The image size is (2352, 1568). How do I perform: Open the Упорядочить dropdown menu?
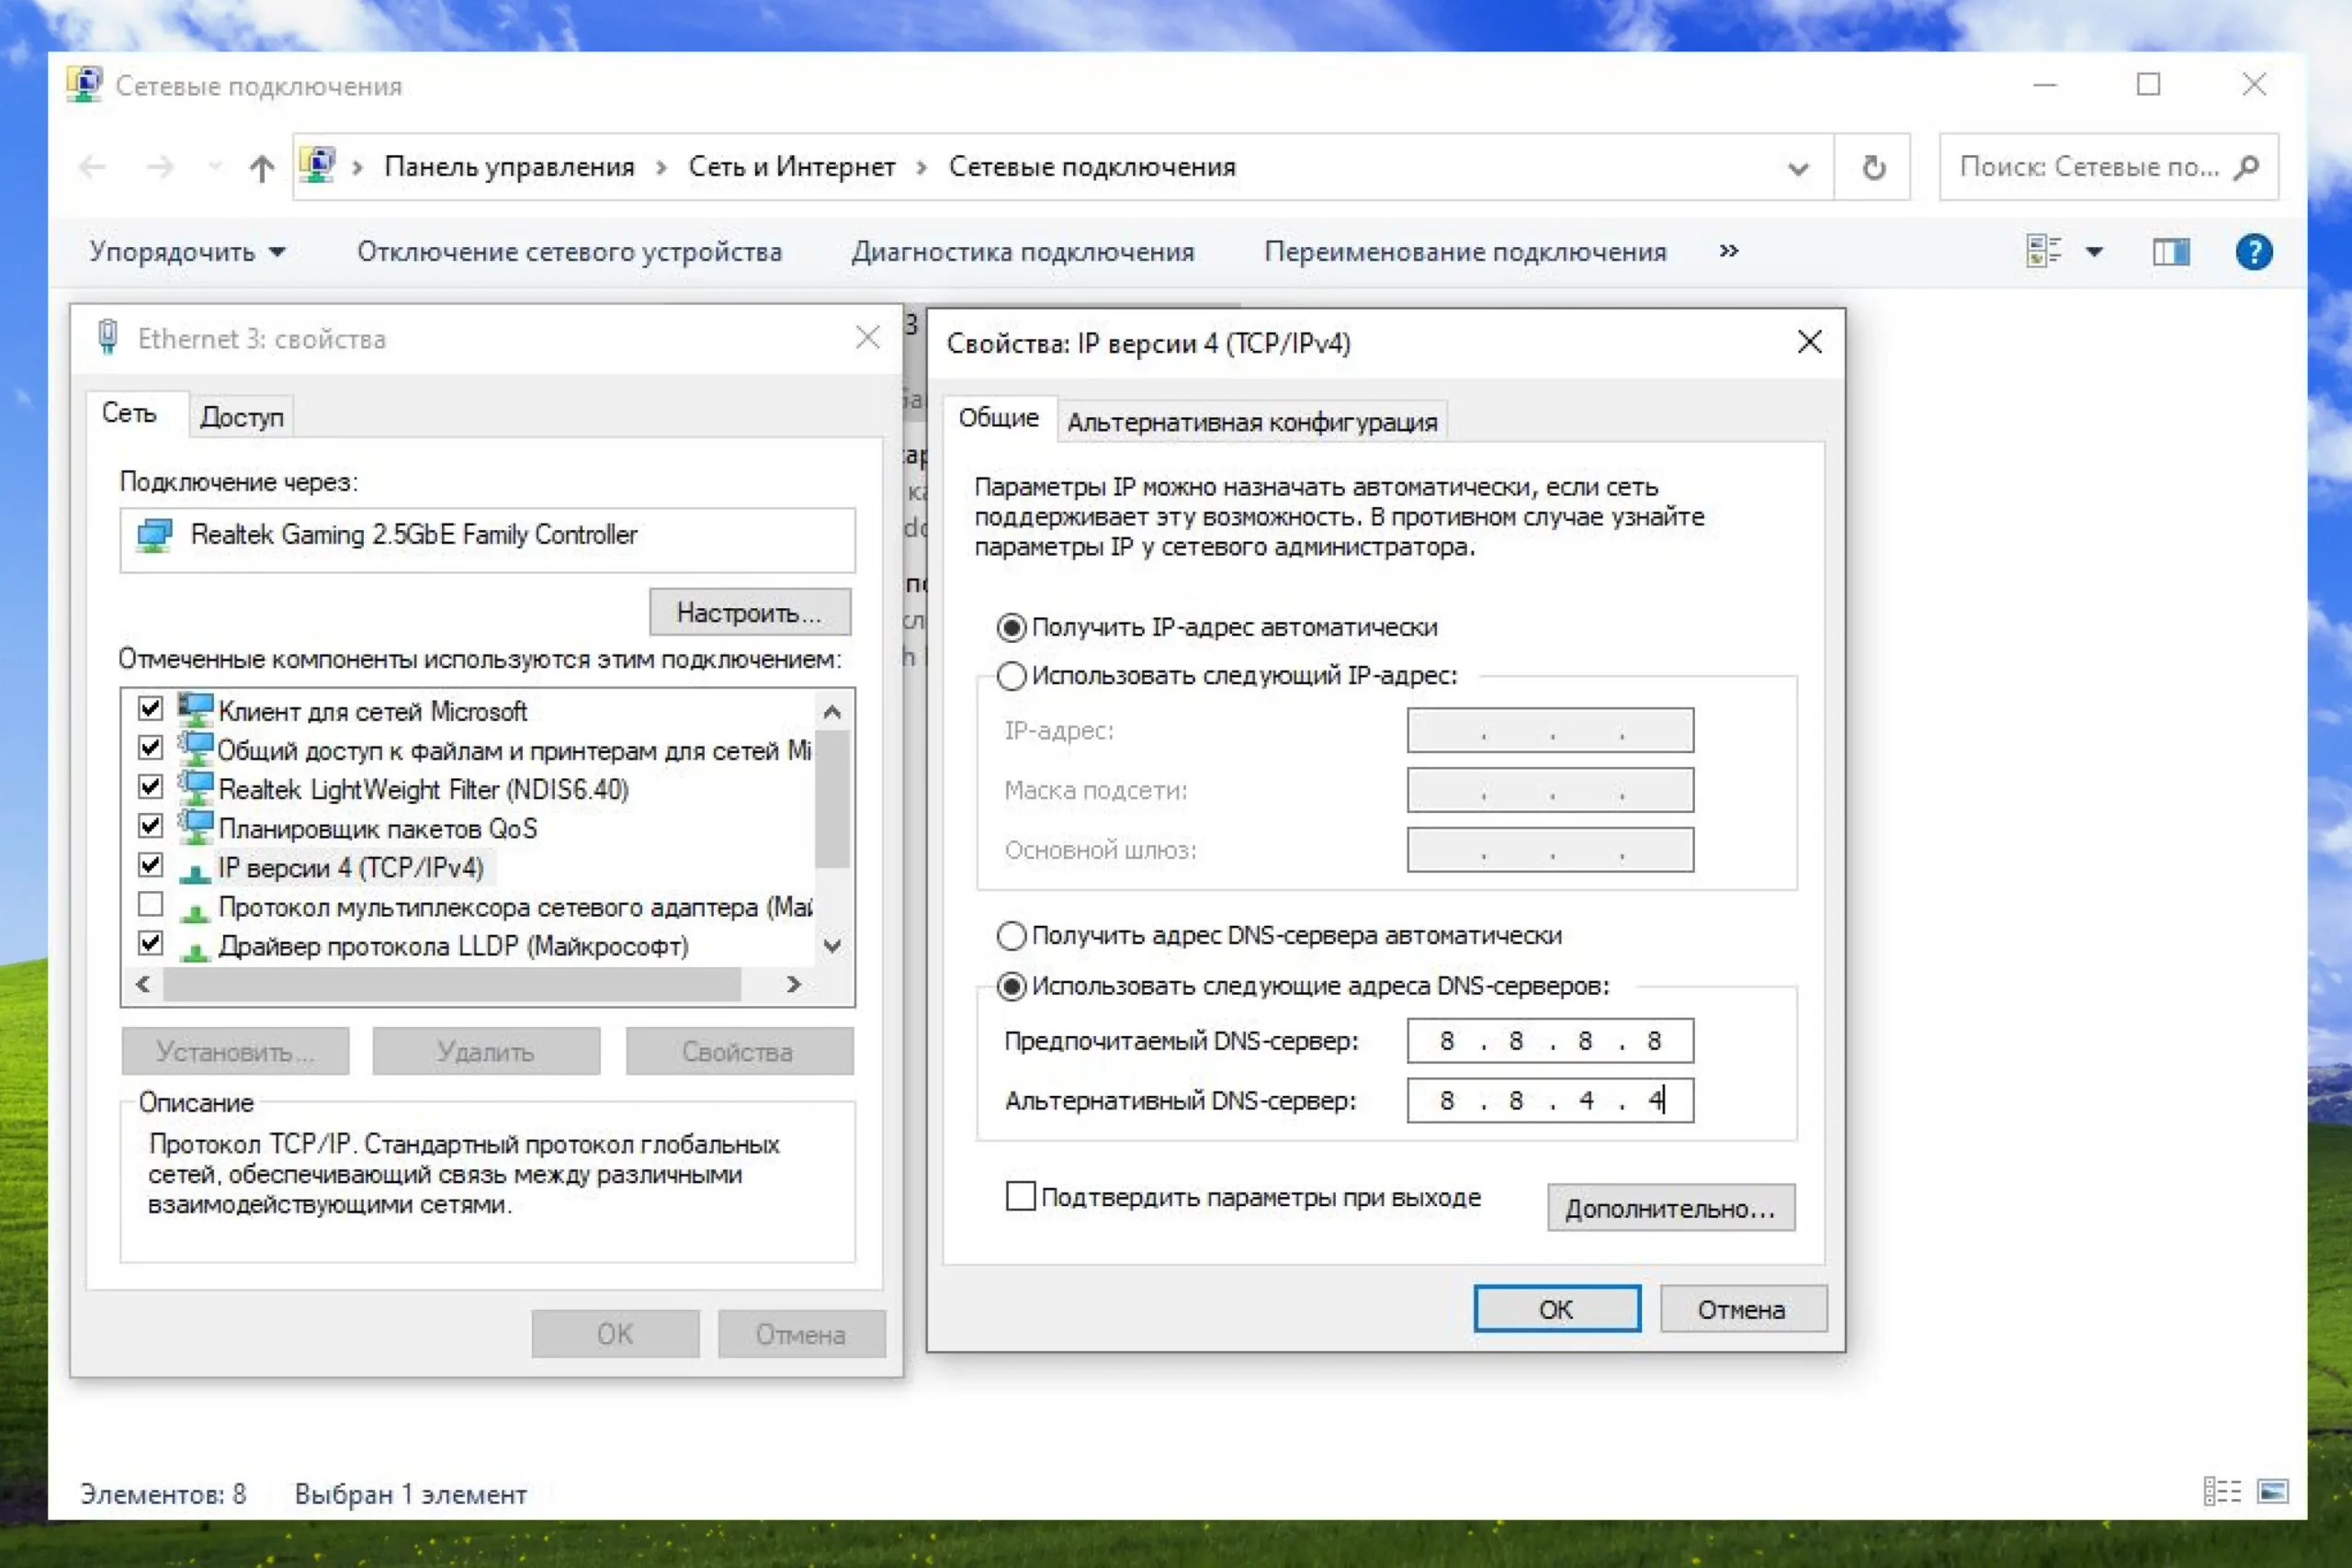click(186, 252)
